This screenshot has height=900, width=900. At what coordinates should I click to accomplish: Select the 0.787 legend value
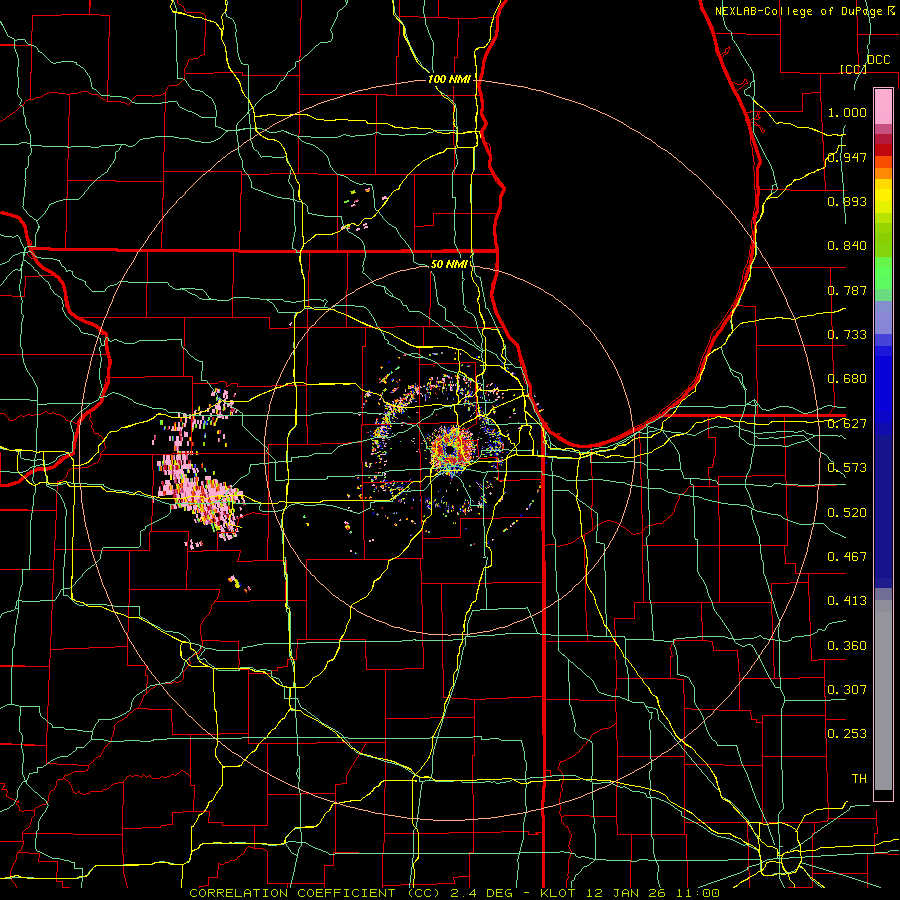(847, 290)
